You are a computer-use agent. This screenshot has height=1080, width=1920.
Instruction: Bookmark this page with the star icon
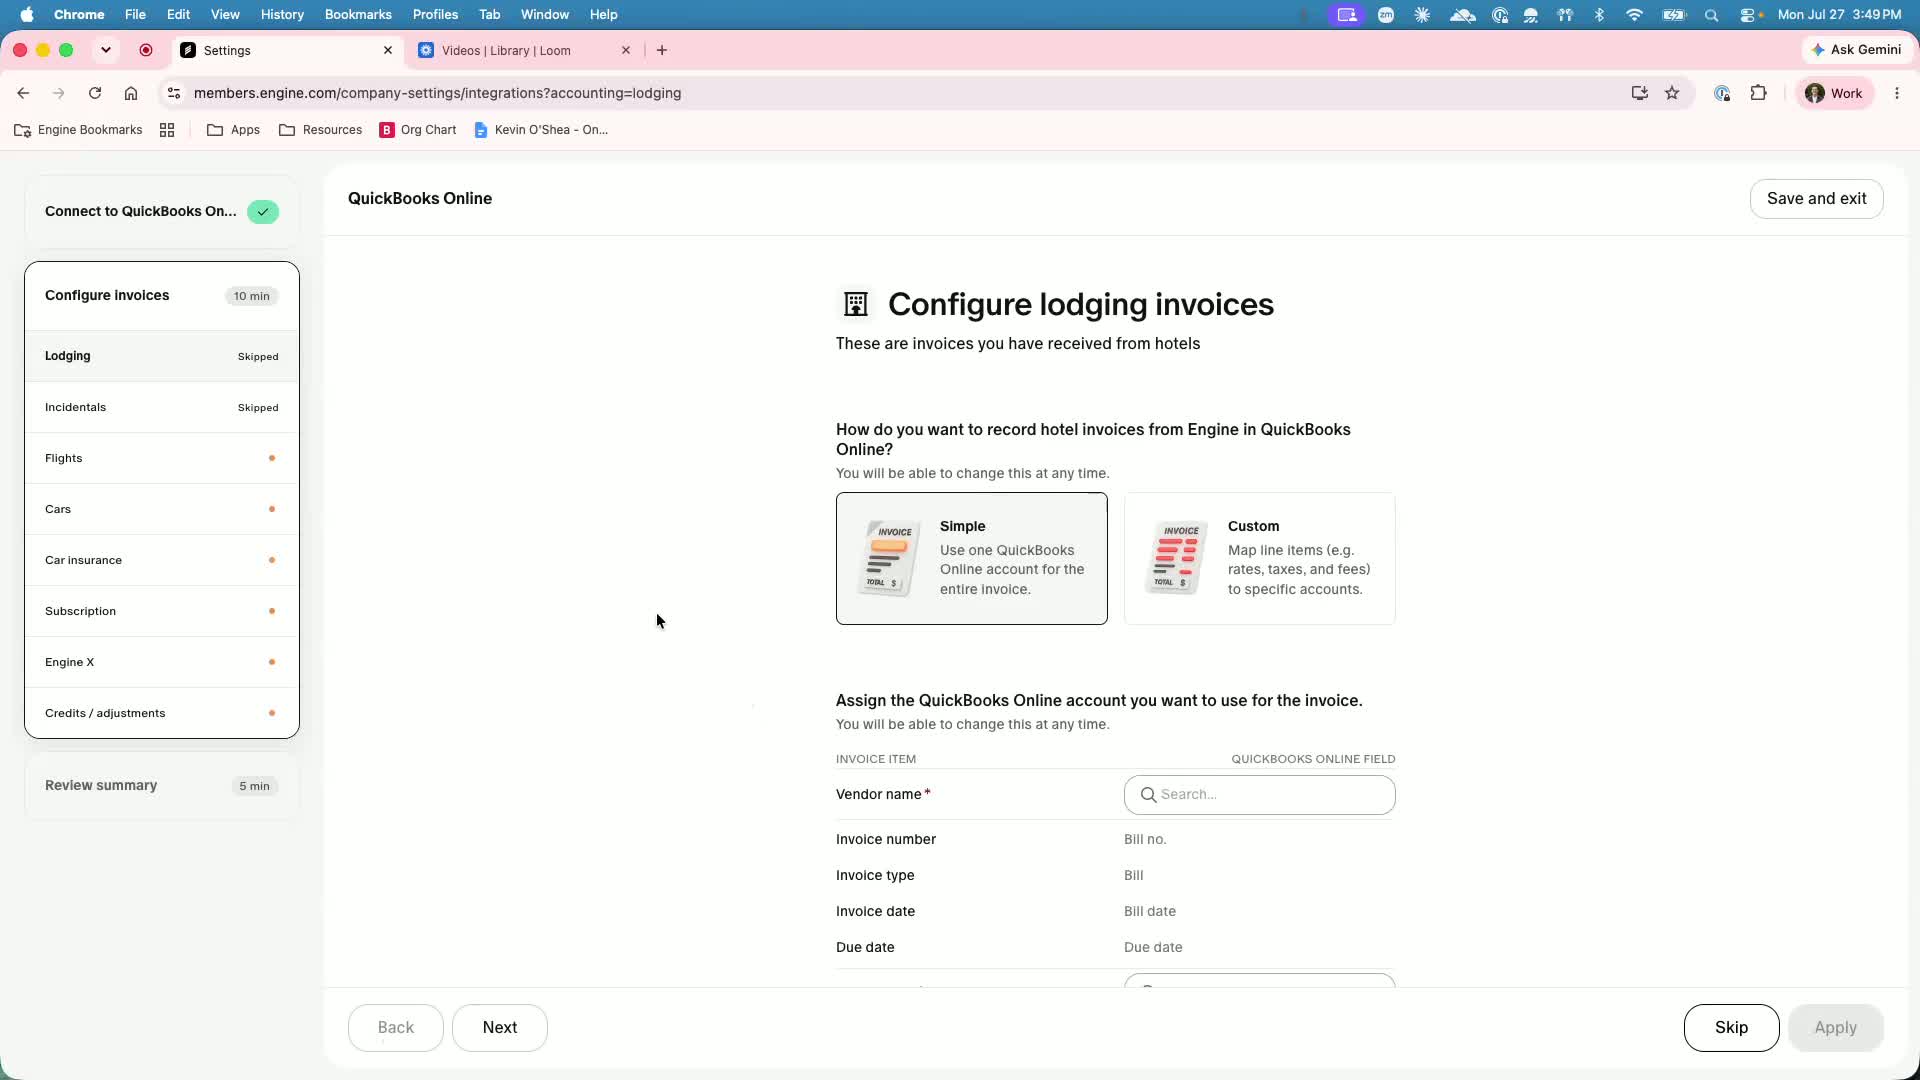pos(1672,93)
